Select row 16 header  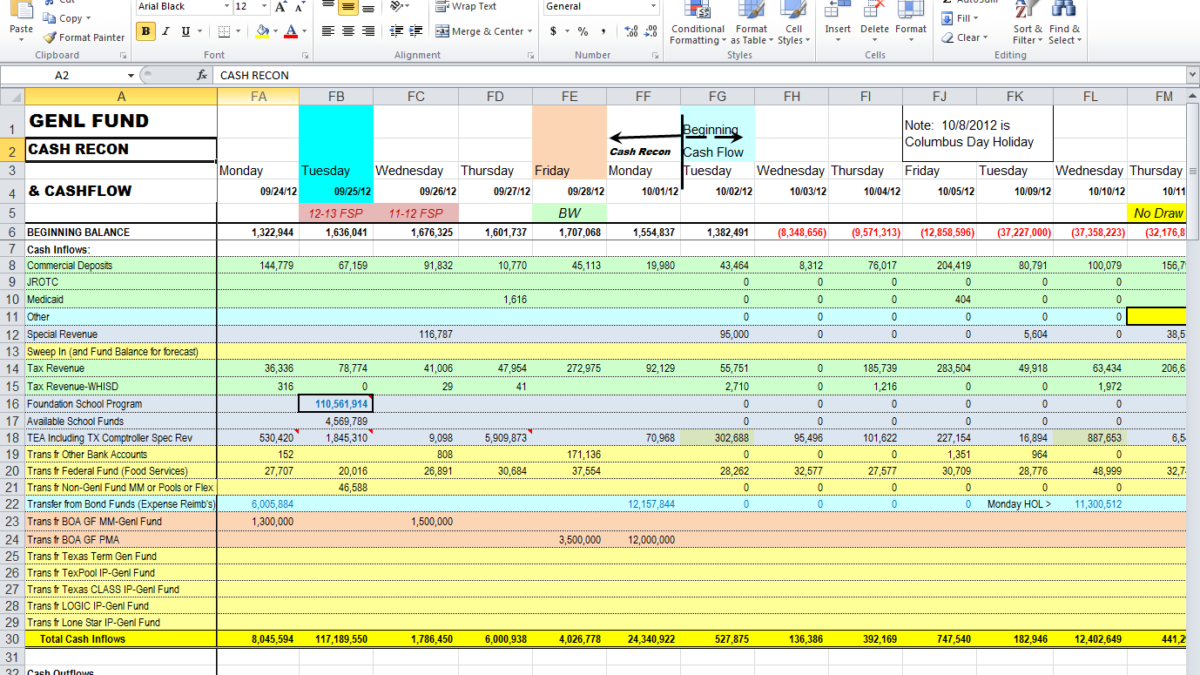pyautogui.click(x=12, y=403)
